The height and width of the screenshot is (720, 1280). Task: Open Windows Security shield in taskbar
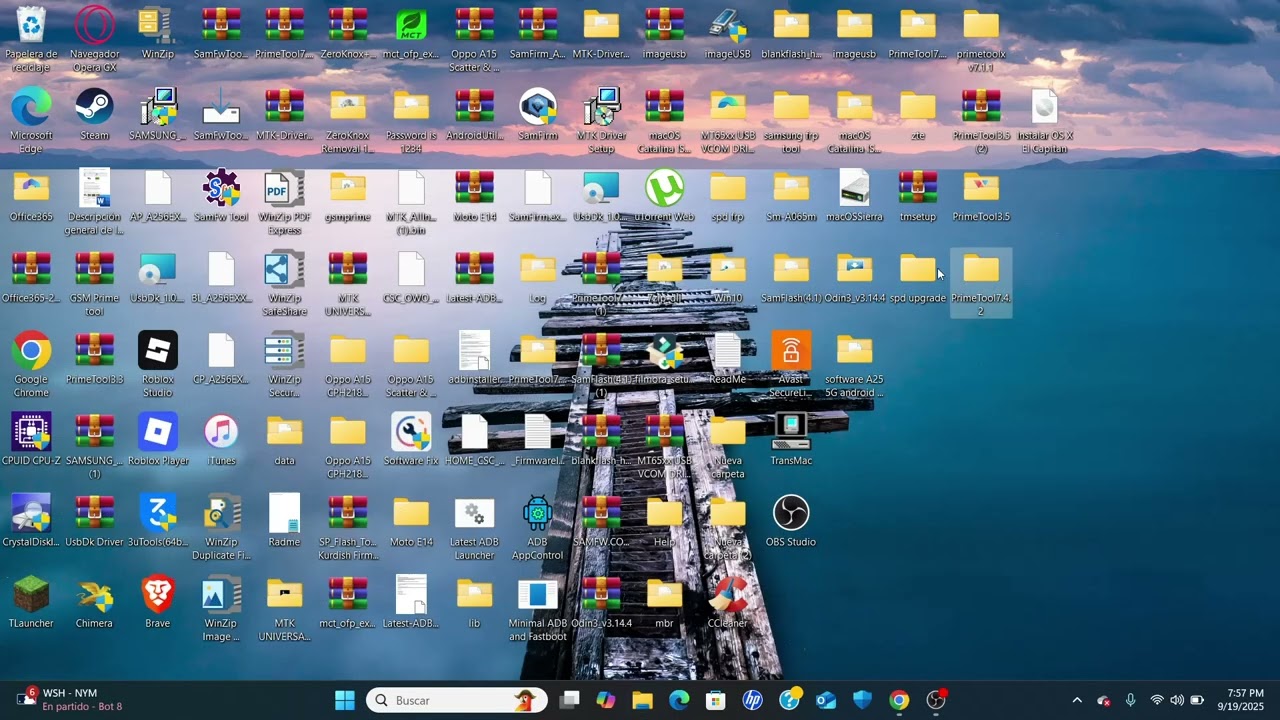pyautogui.click(x=862, y=700)
